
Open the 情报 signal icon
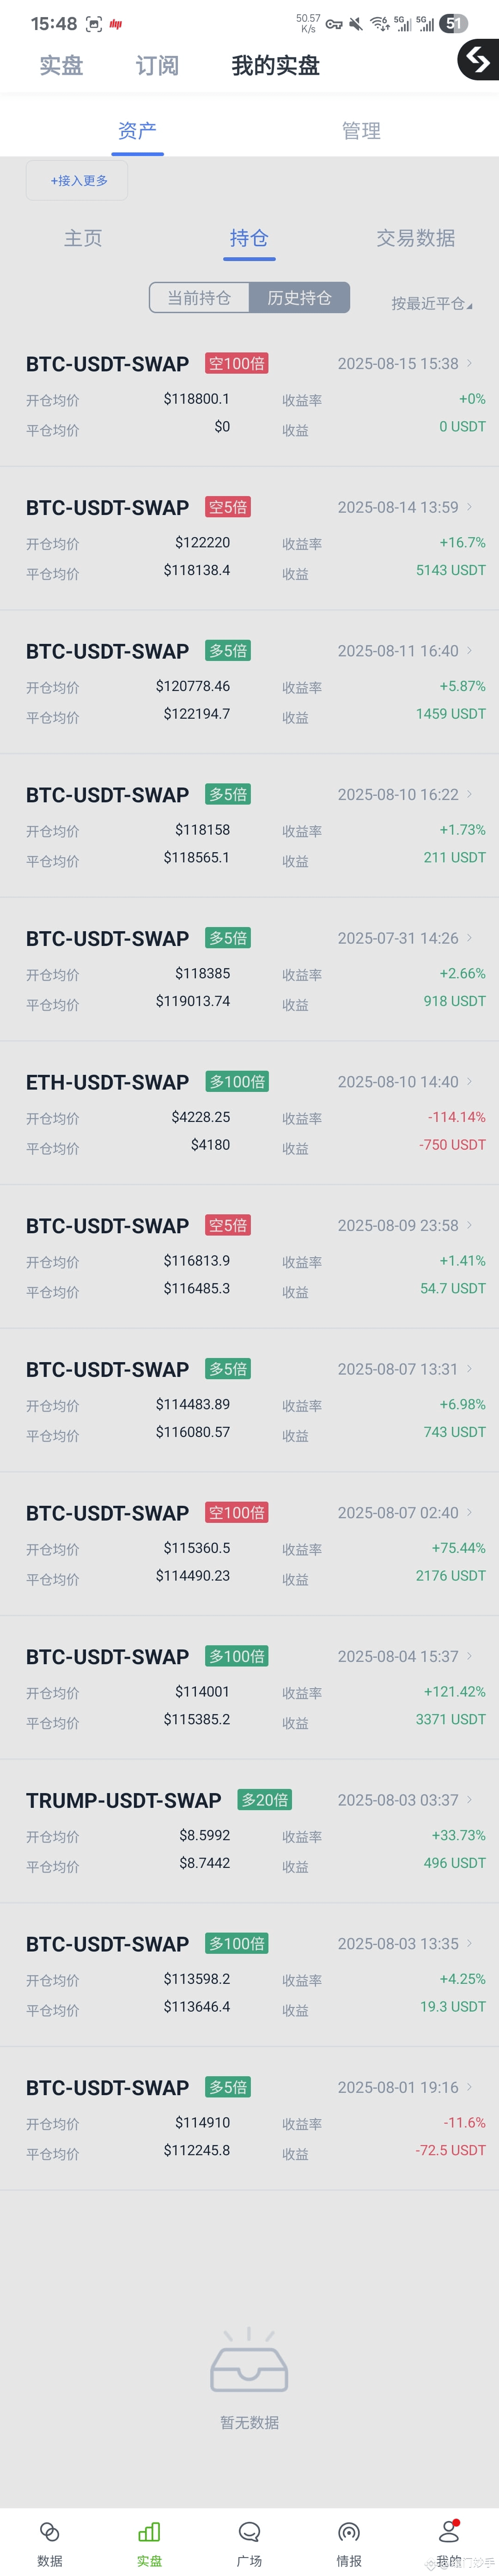349,2531
